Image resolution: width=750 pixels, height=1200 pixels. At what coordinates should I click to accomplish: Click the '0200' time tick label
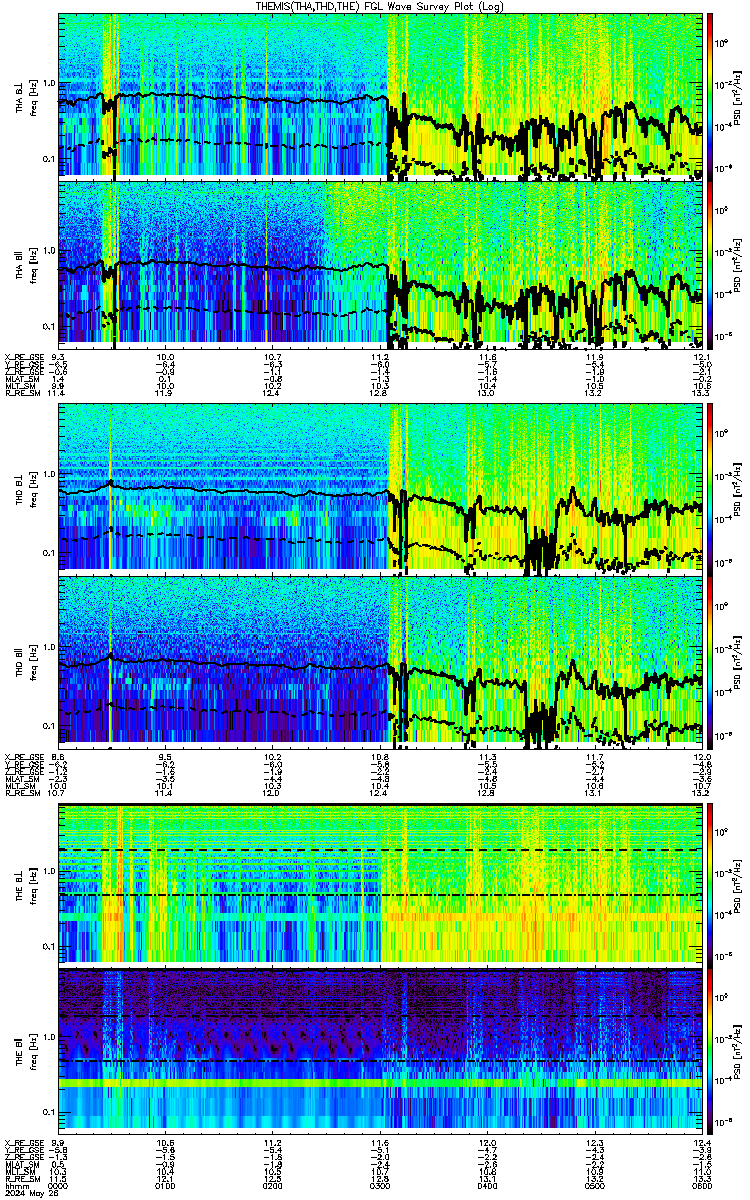point(273,1184)
